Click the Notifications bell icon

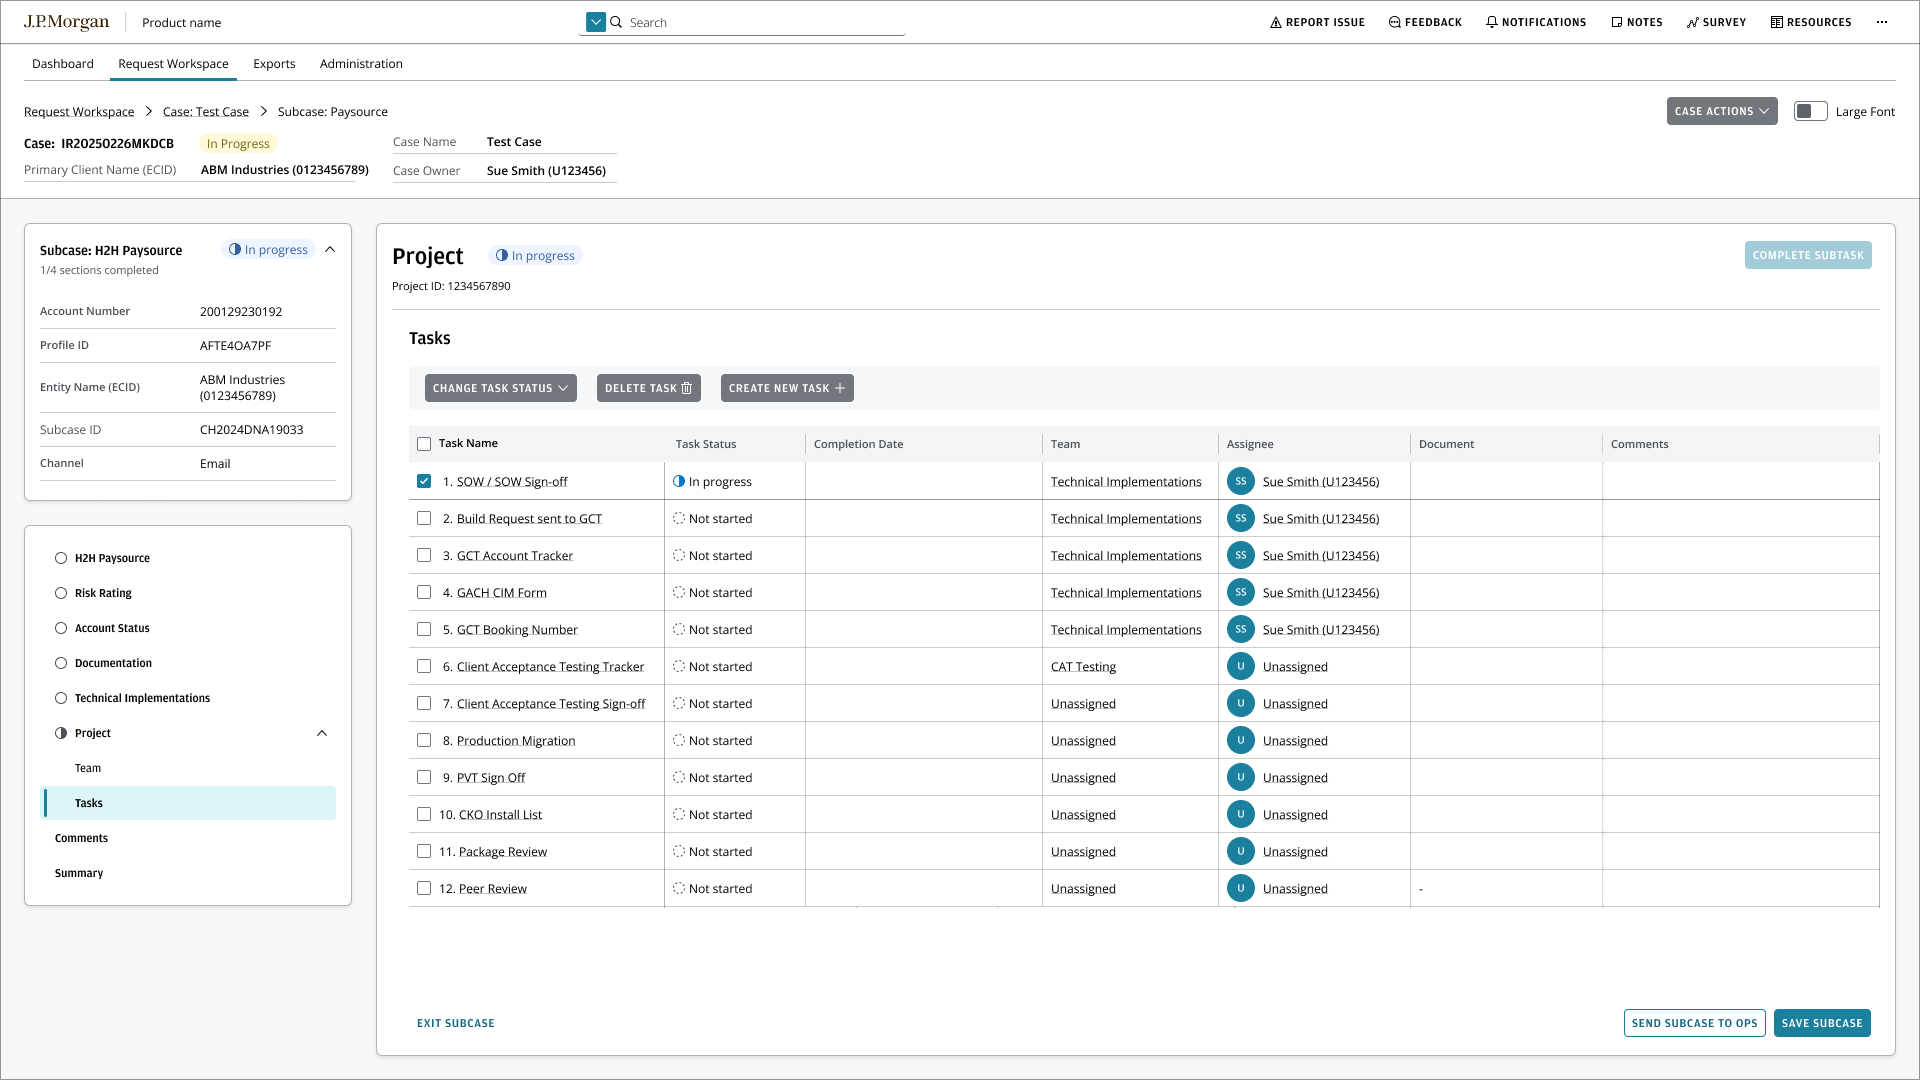pyautogui.click(x=1491, y=22)
